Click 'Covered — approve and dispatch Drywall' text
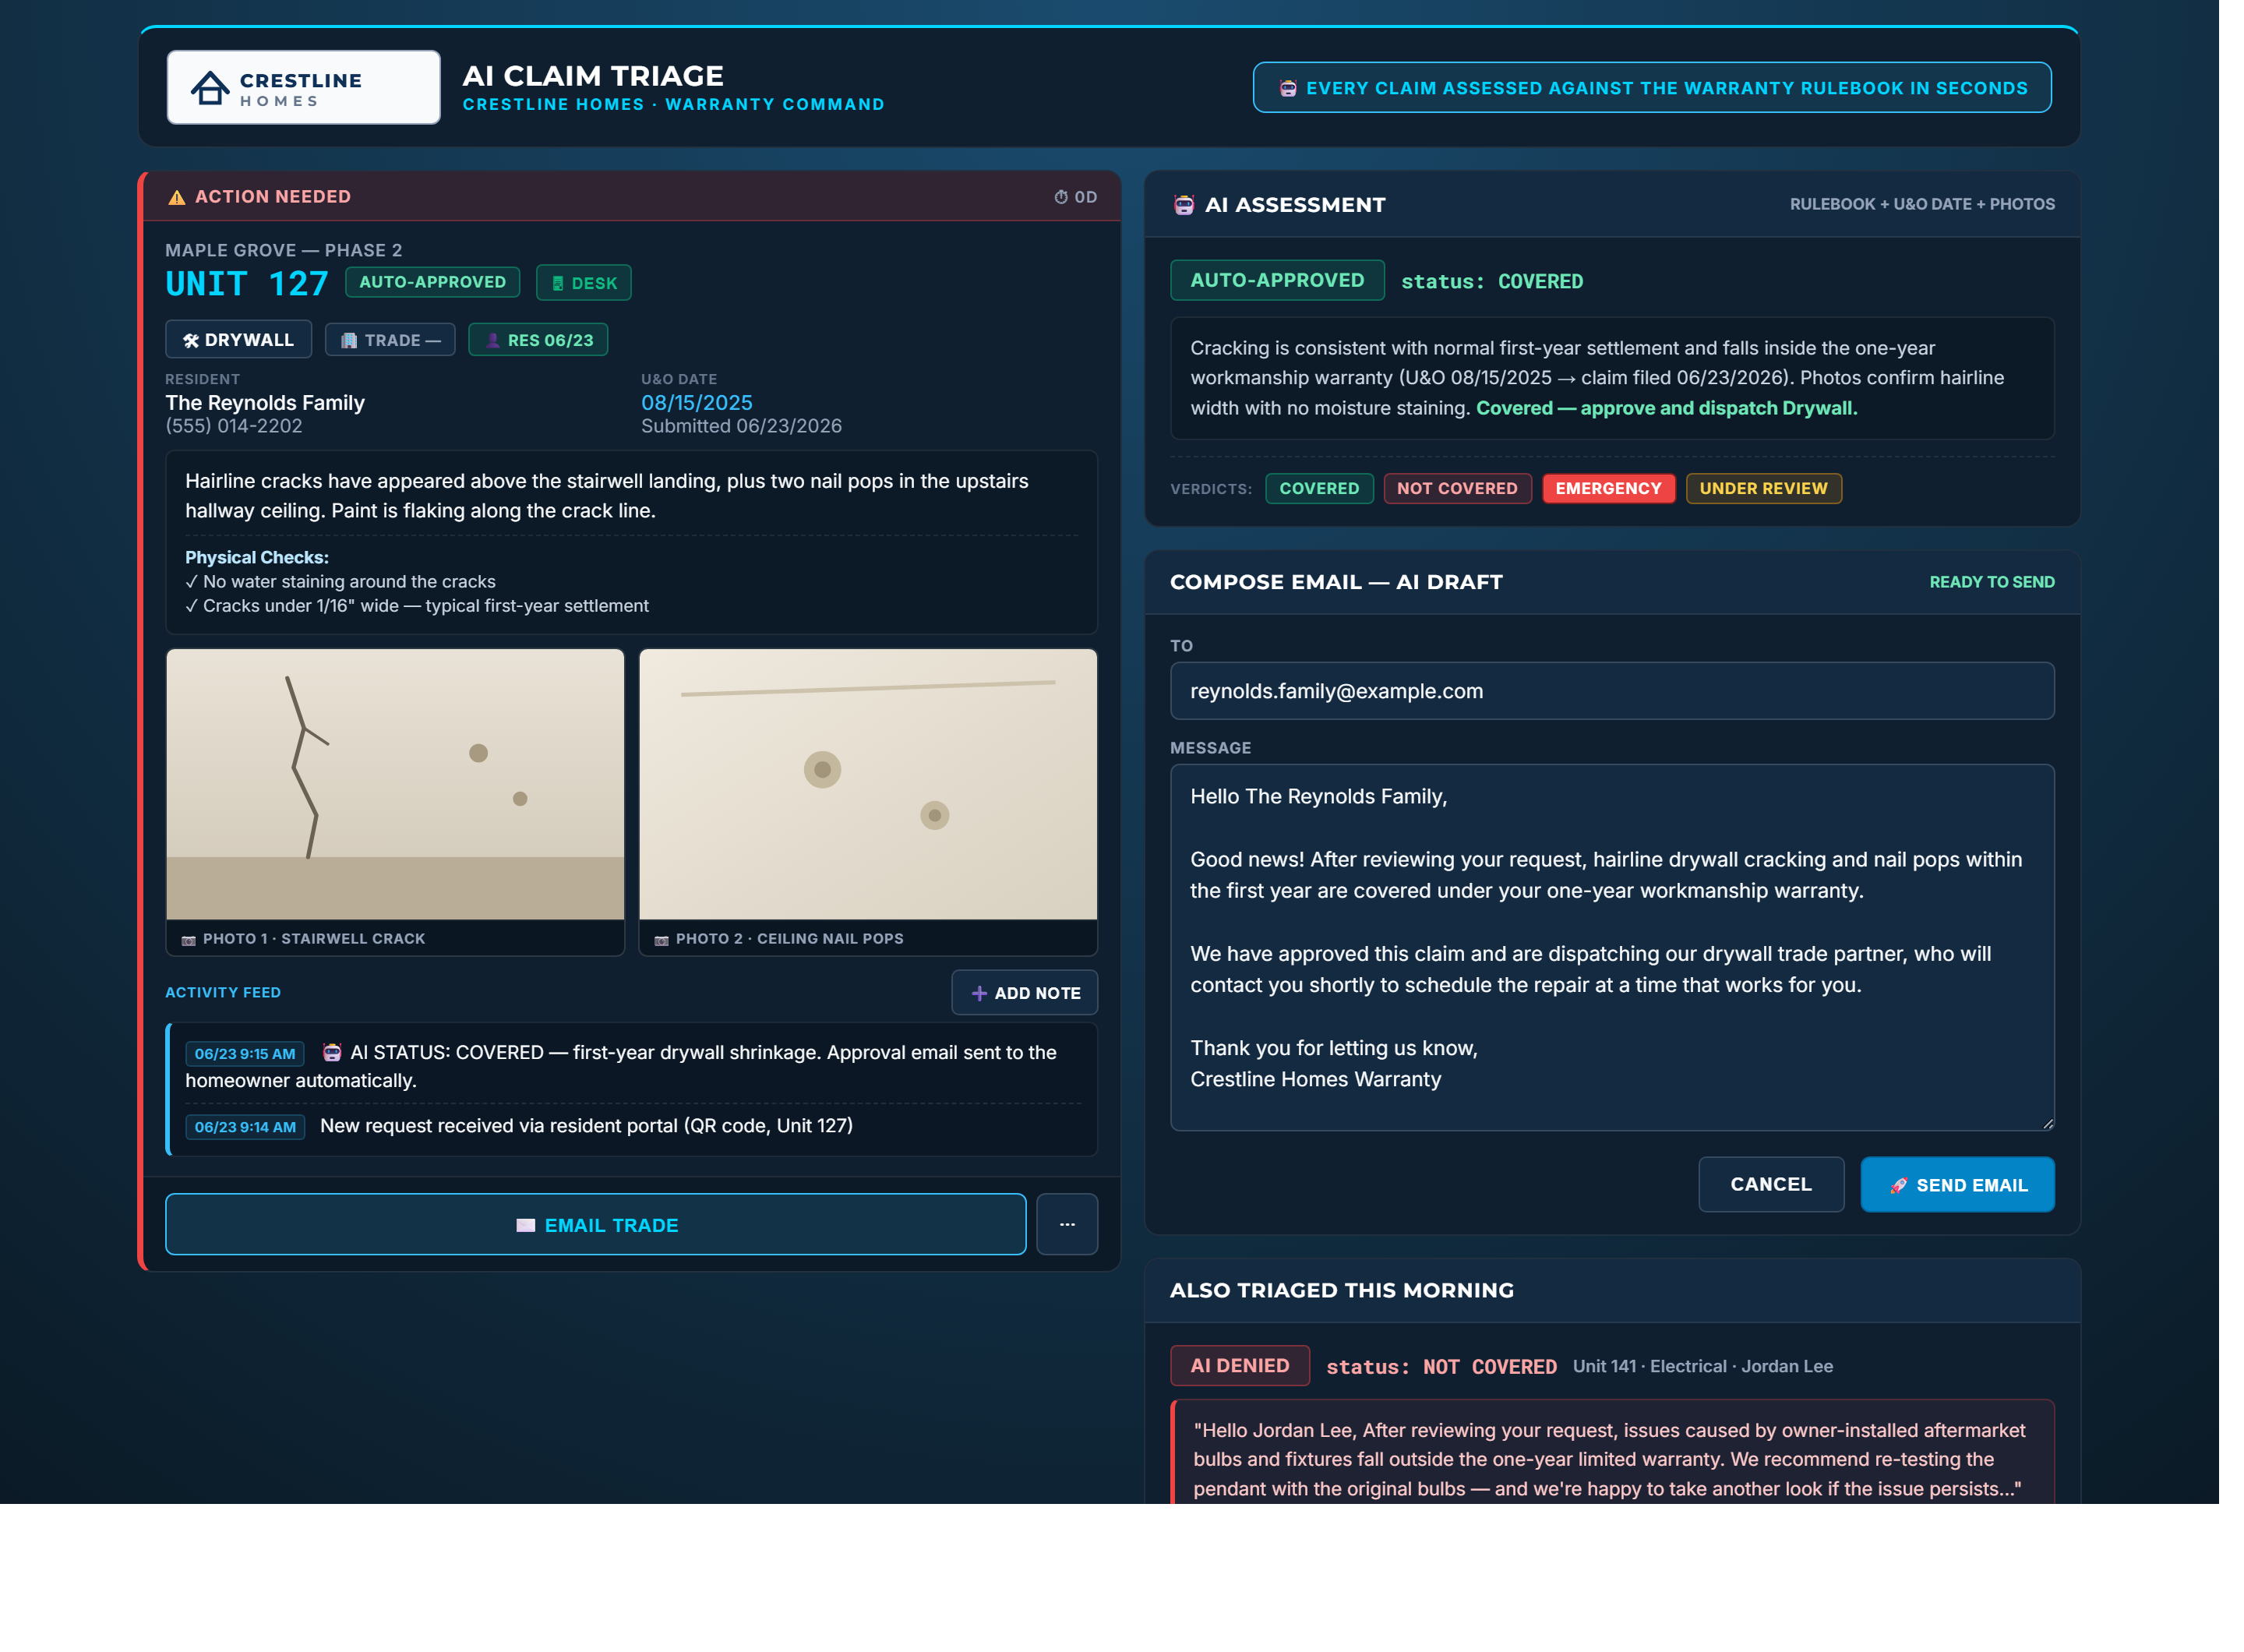2244x1652 pixels. (1666, 408)
